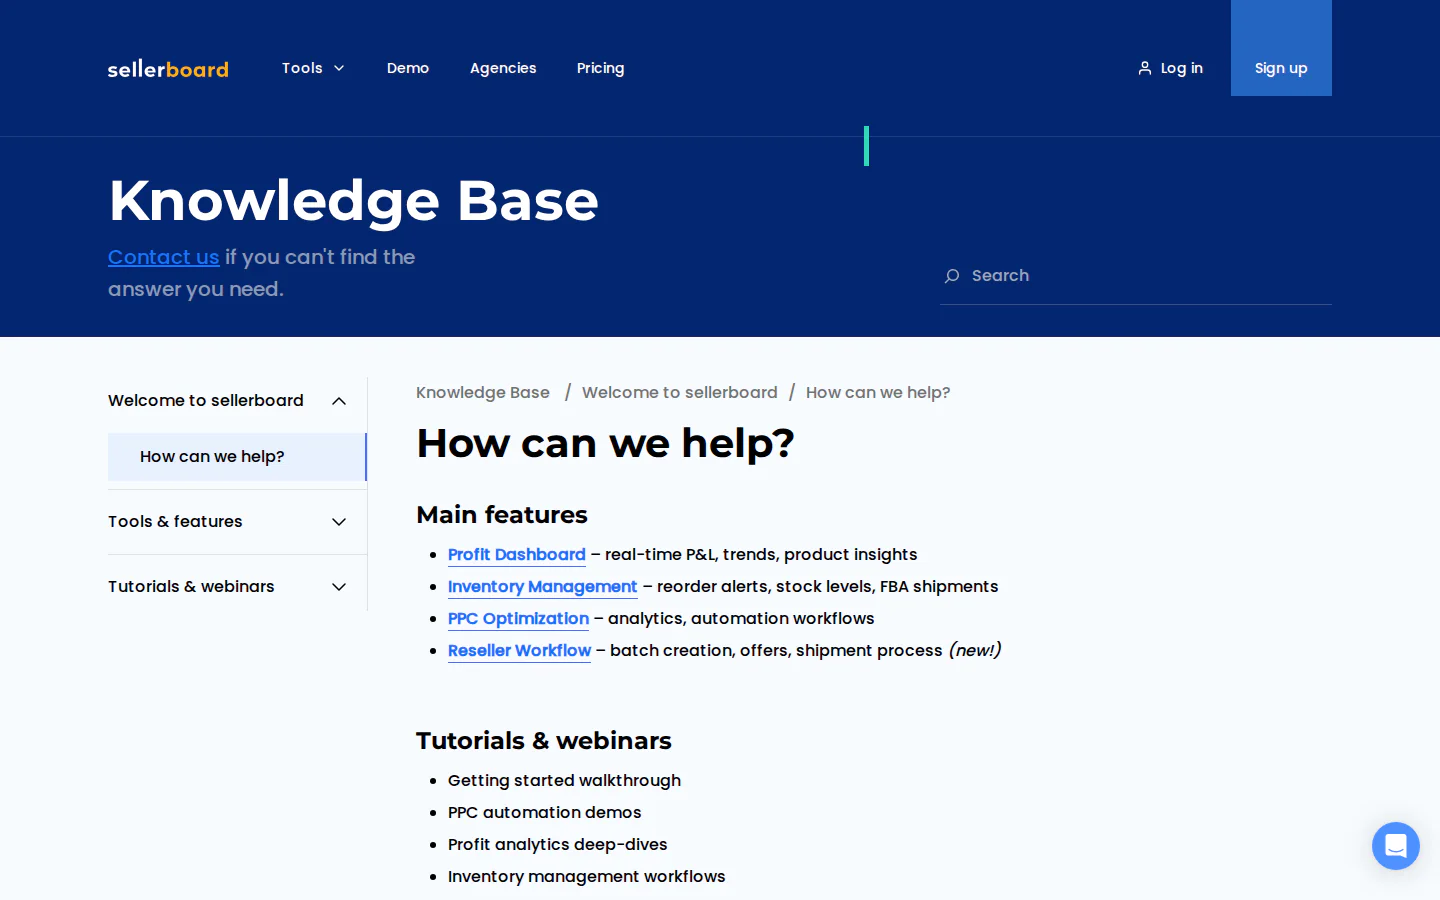Open the PPC Optimization link
This screenshot has height=900, width=1440.
[x=518, y=618]
